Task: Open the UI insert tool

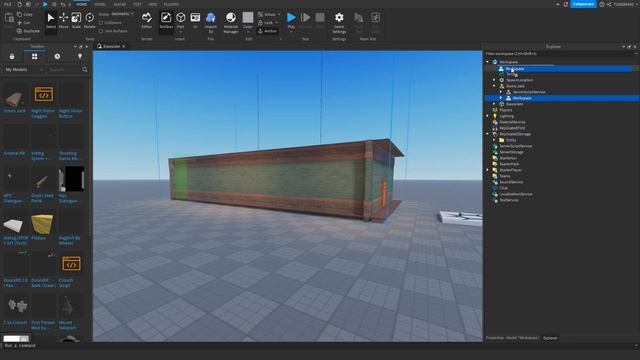Action: (195, 20)
